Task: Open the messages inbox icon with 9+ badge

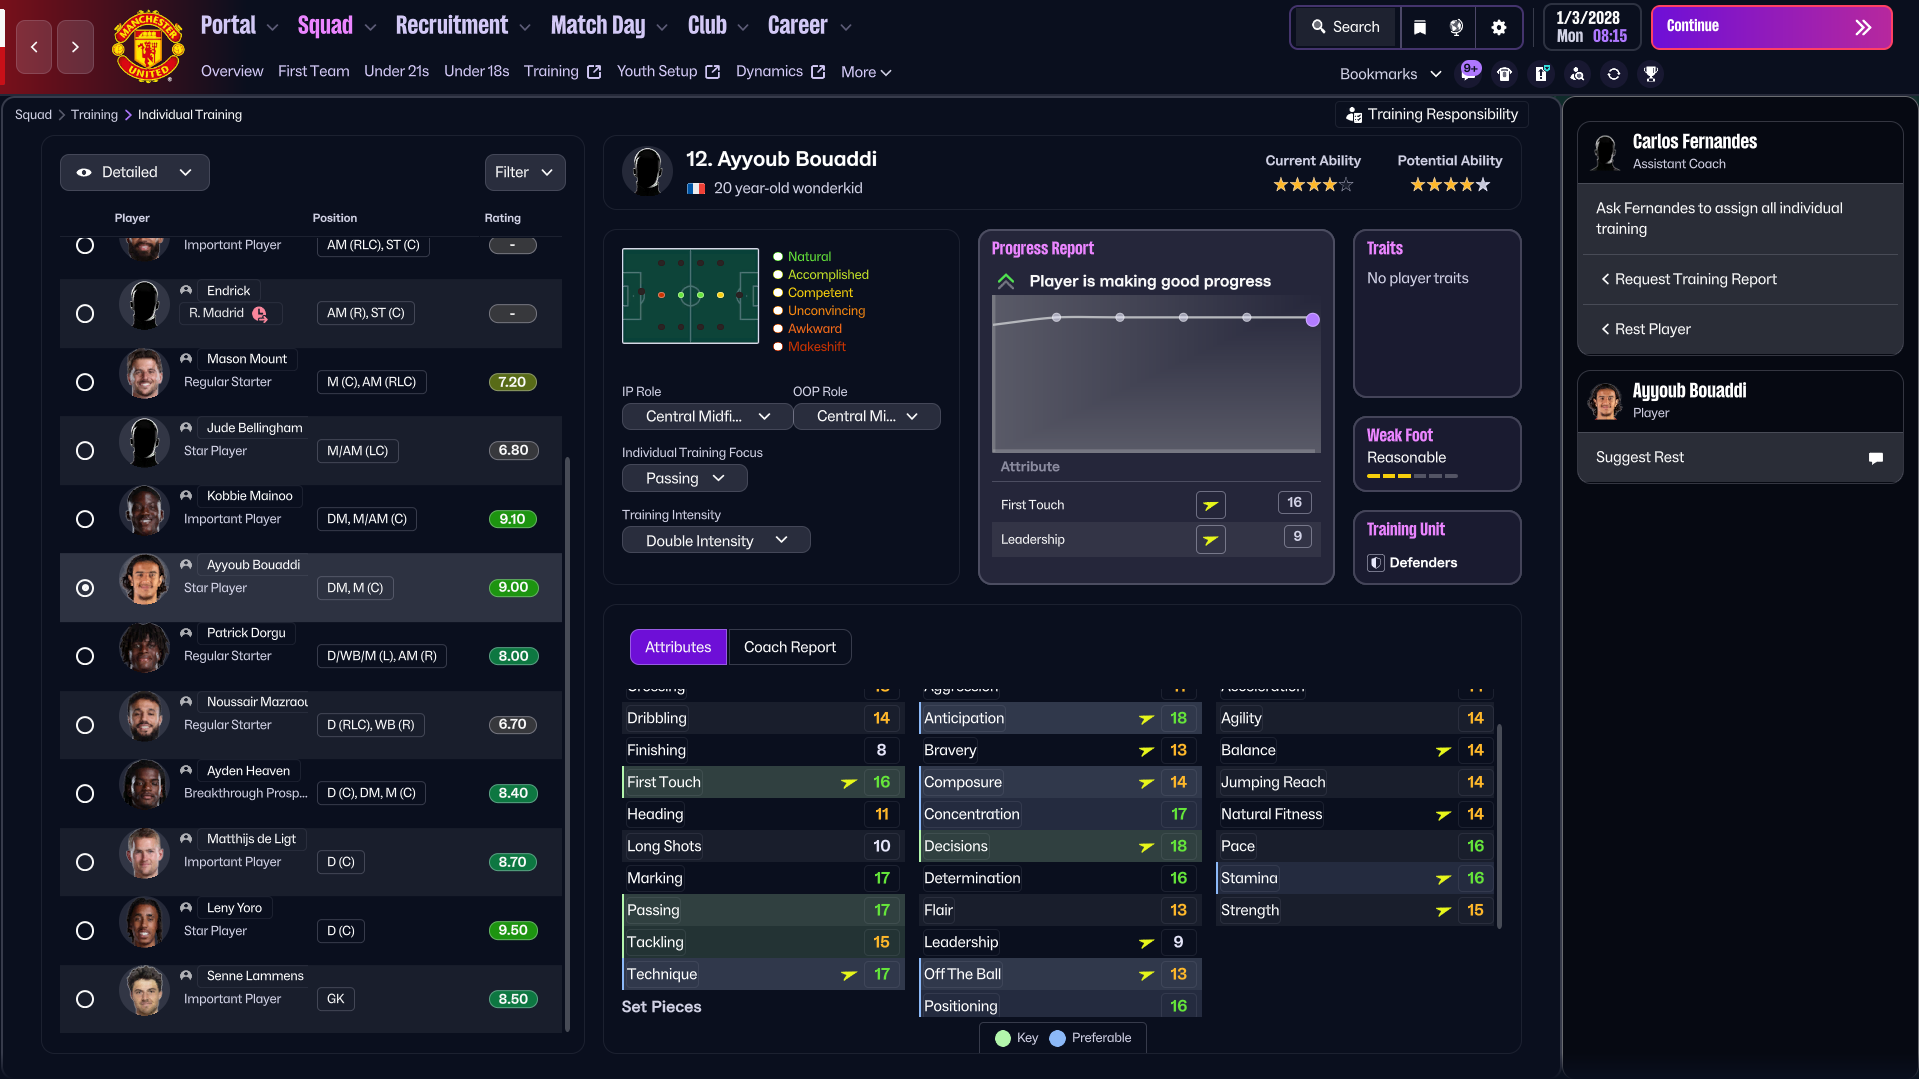Action: [1470, 72]
